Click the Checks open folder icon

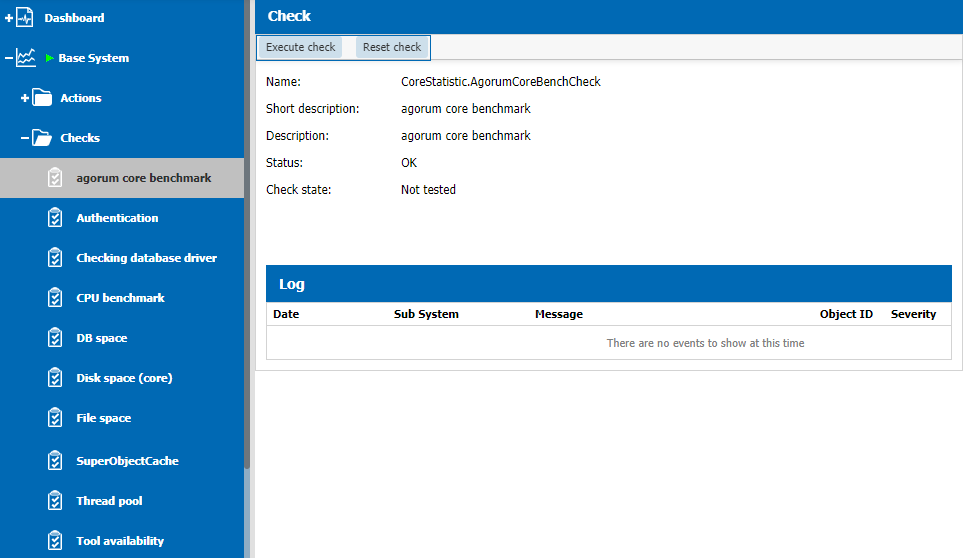click(x=42, y=138)
